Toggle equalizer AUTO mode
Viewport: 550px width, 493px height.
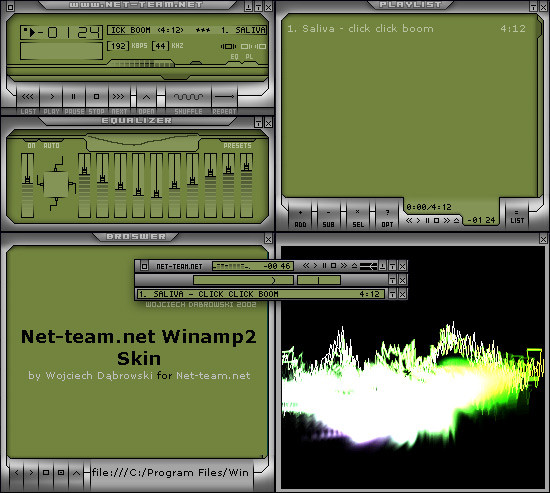(51, 145)
